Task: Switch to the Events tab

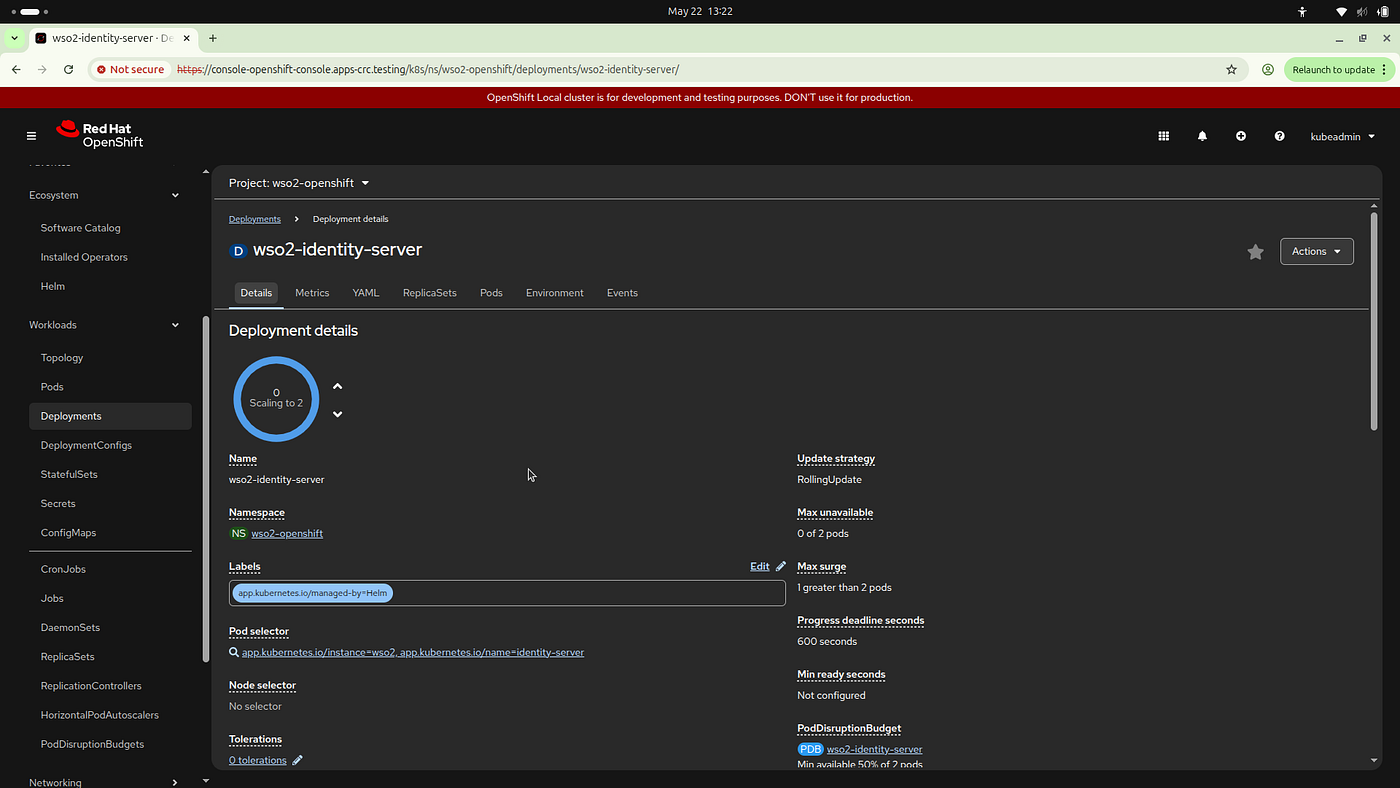Action: [622, 293]
